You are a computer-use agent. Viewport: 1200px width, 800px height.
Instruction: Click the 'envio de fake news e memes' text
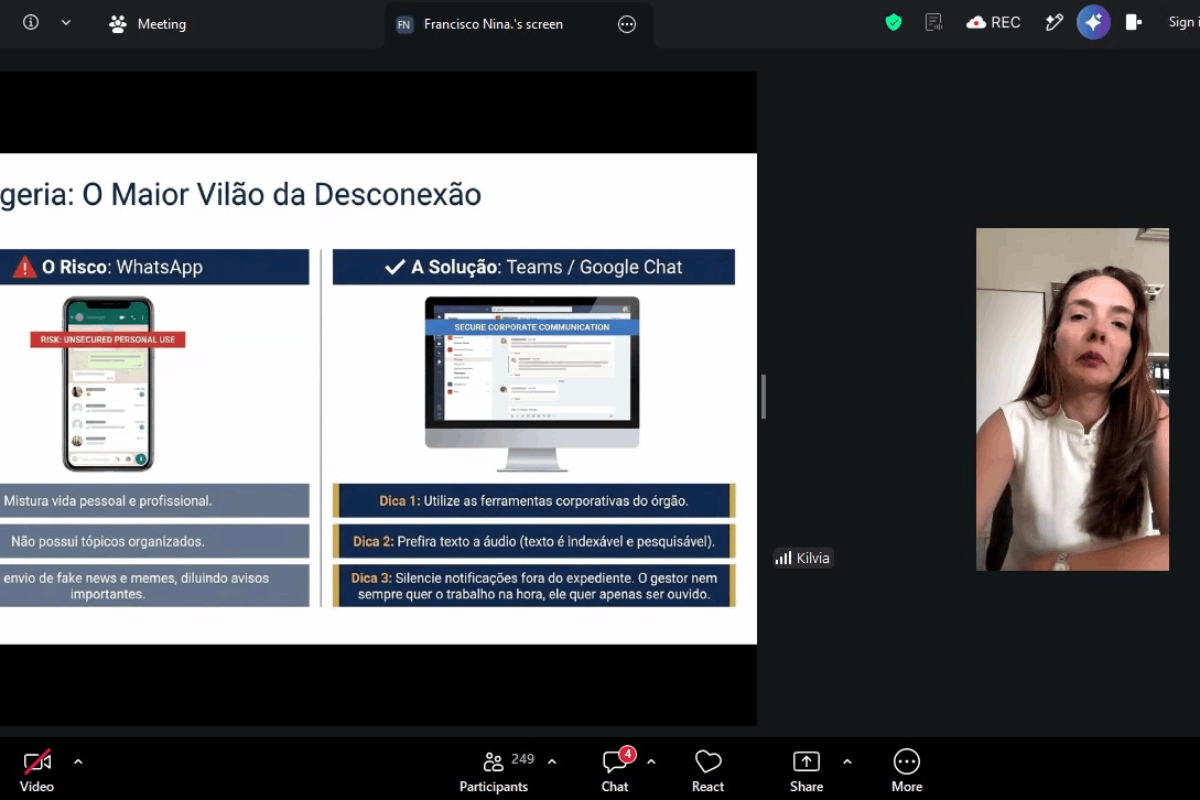coord(136,586)
